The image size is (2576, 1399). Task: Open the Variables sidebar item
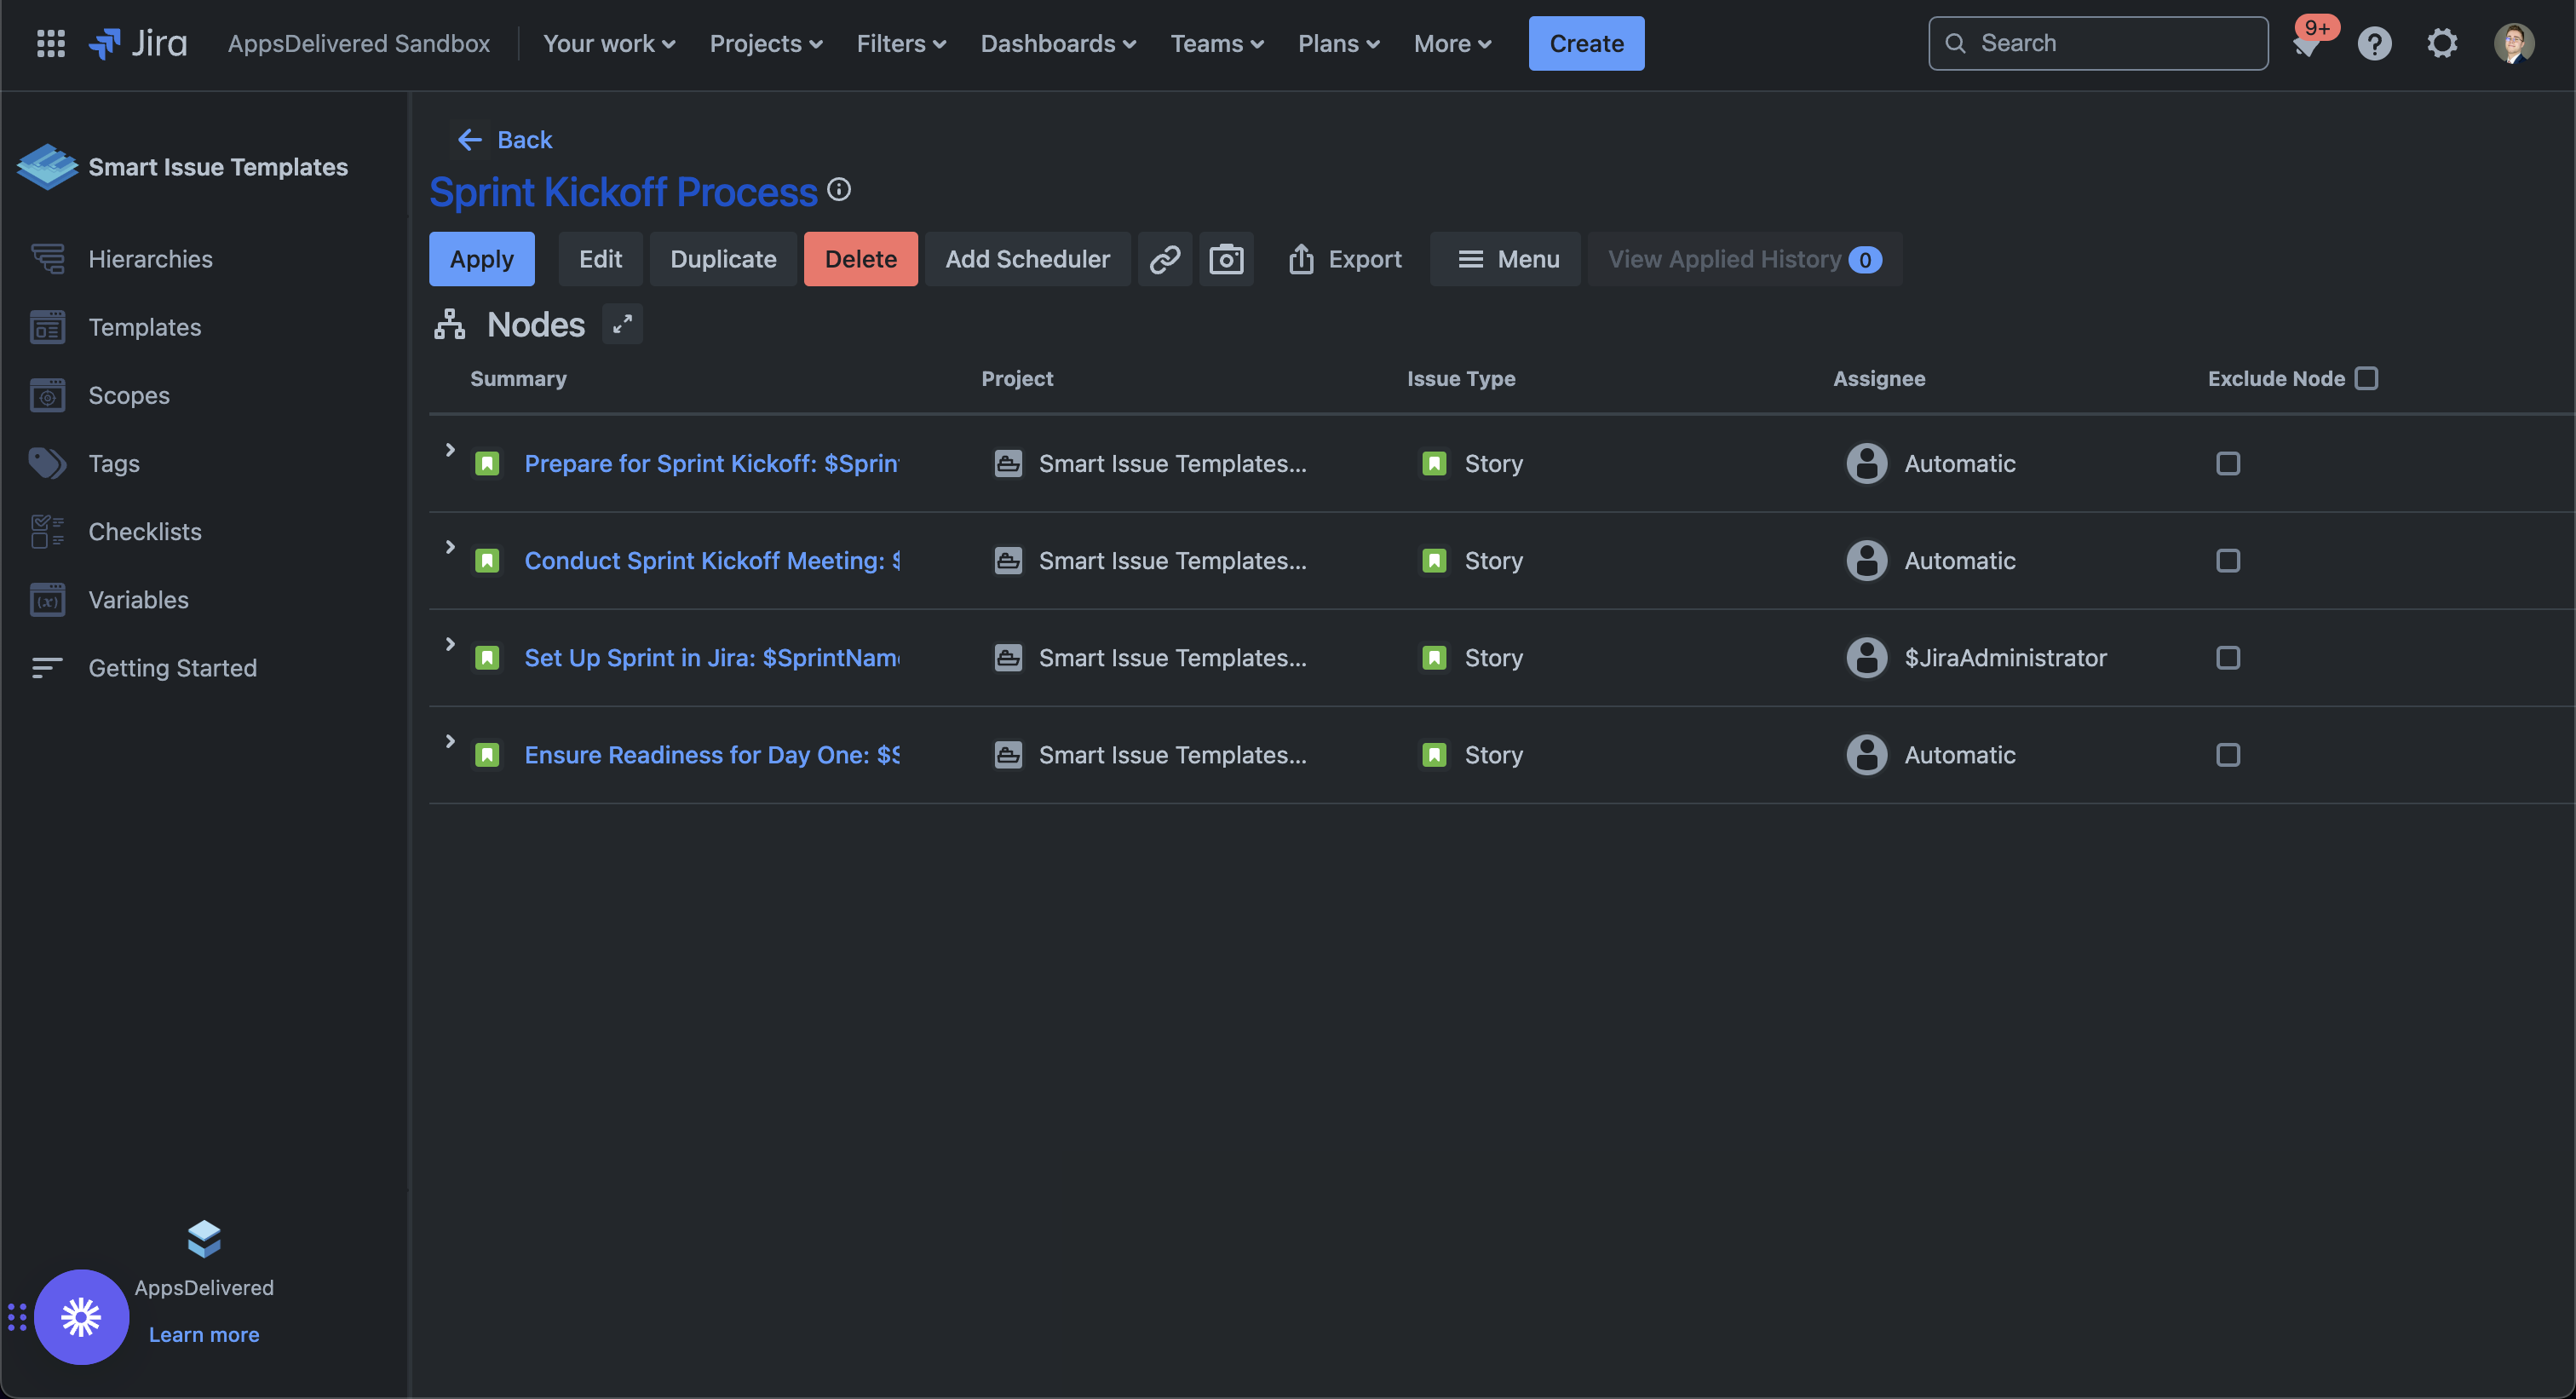[x=138, y=600]
